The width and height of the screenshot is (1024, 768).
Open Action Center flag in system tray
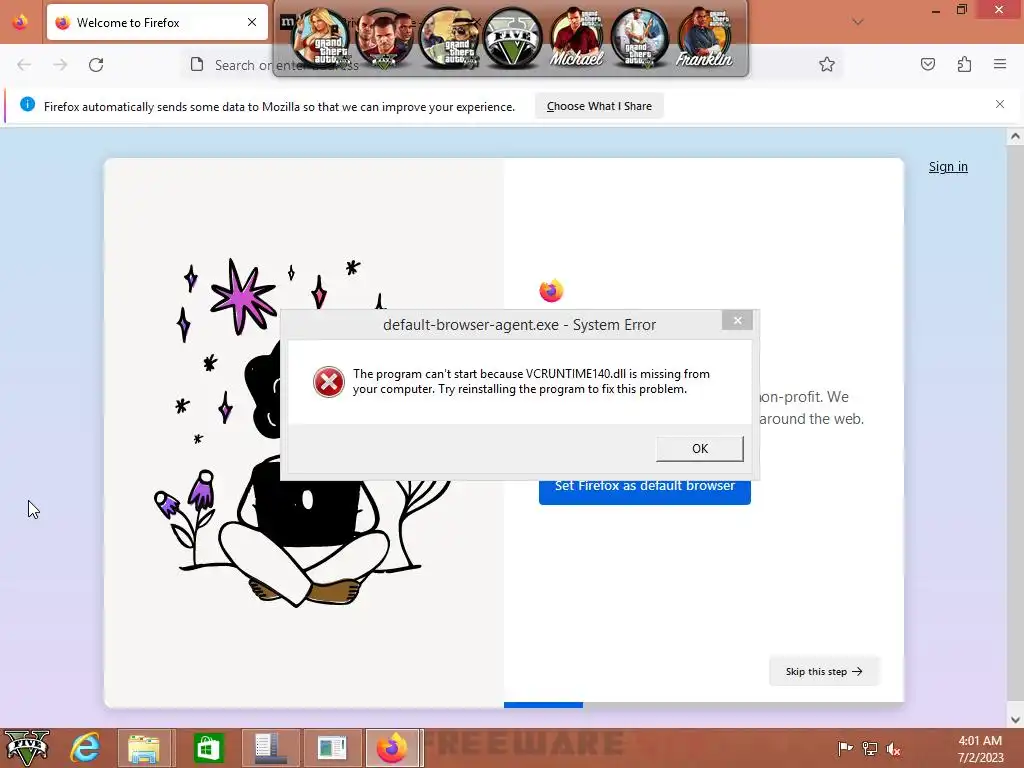(845, 748)
